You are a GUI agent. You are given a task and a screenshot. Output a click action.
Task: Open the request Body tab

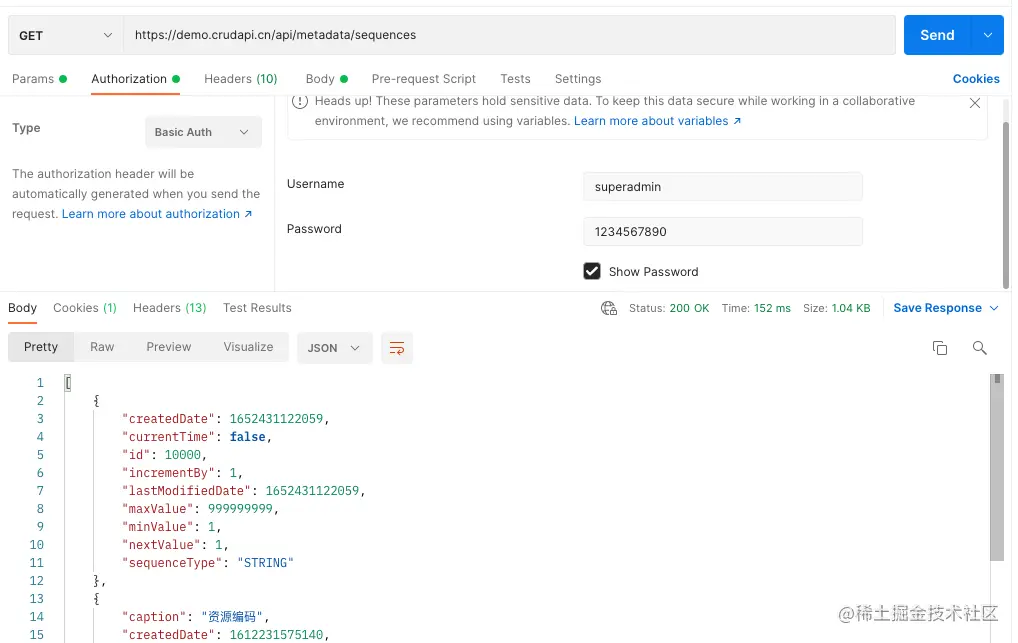[327, 79]
